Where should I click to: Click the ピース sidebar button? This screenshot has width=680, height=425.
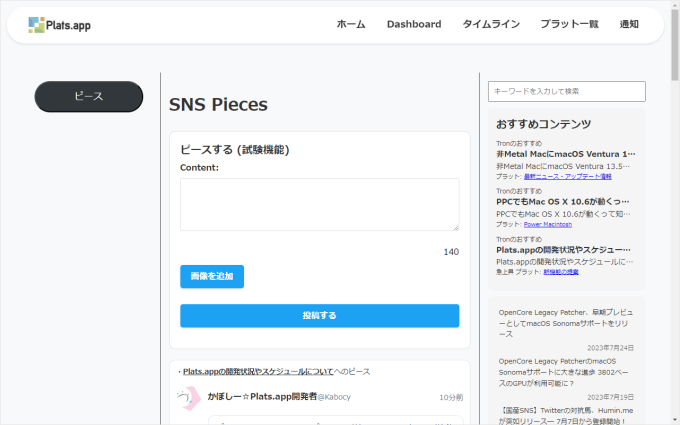point(89,96)
